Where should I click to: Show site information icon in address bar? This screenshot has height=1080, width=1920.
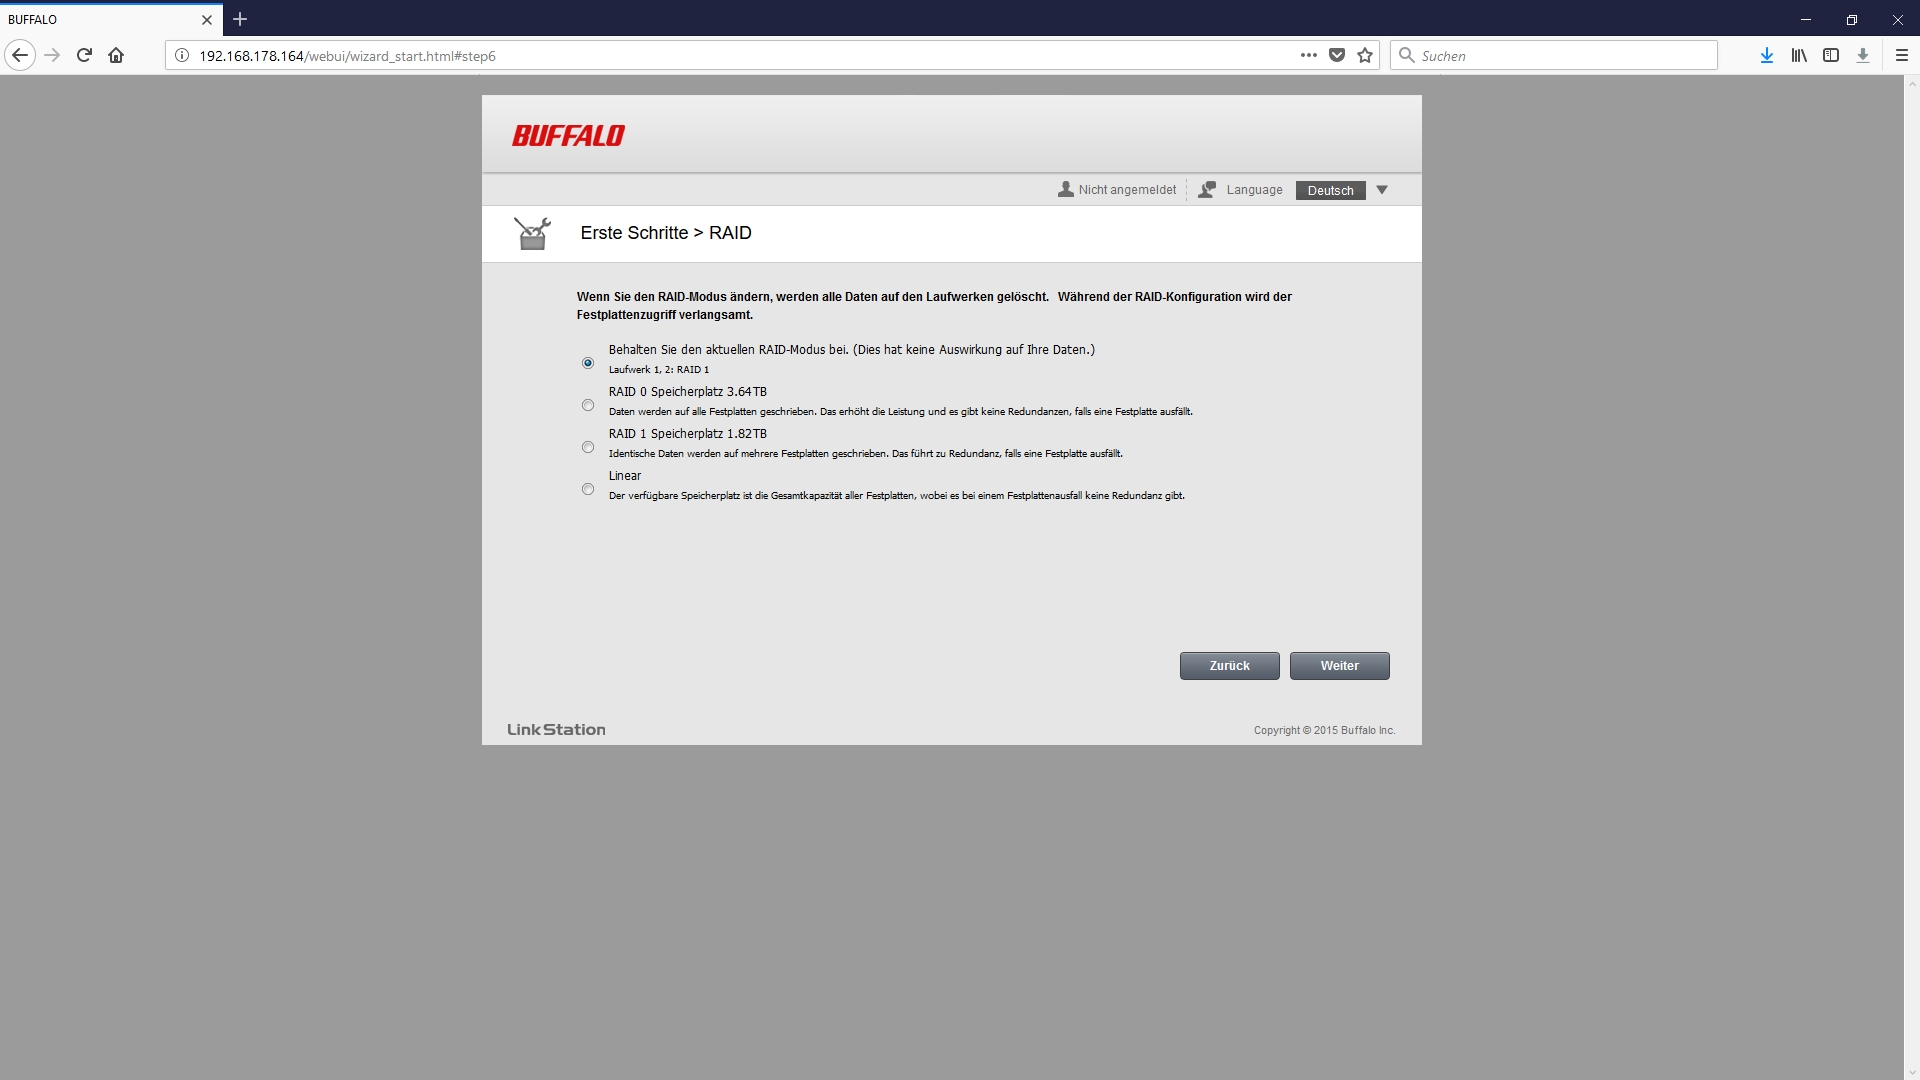(182, 56)
